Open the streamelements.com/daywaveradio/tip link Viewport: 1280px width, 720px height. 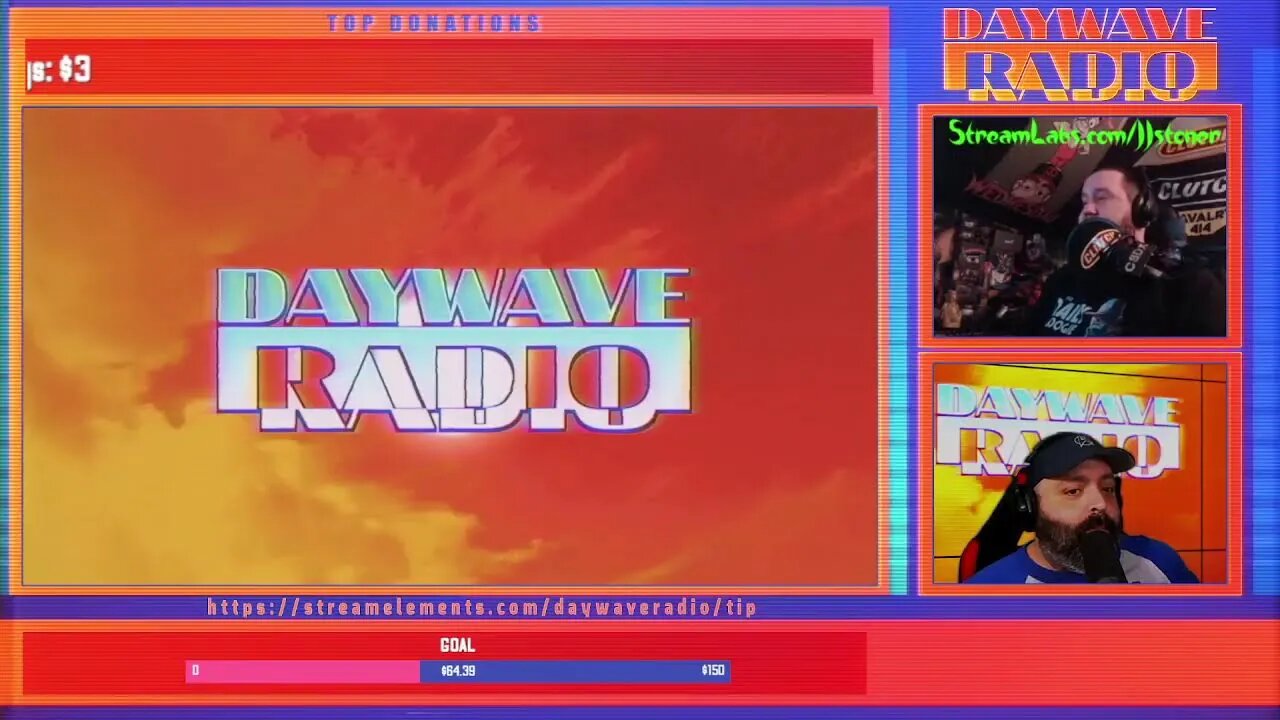tap(482, 607)
